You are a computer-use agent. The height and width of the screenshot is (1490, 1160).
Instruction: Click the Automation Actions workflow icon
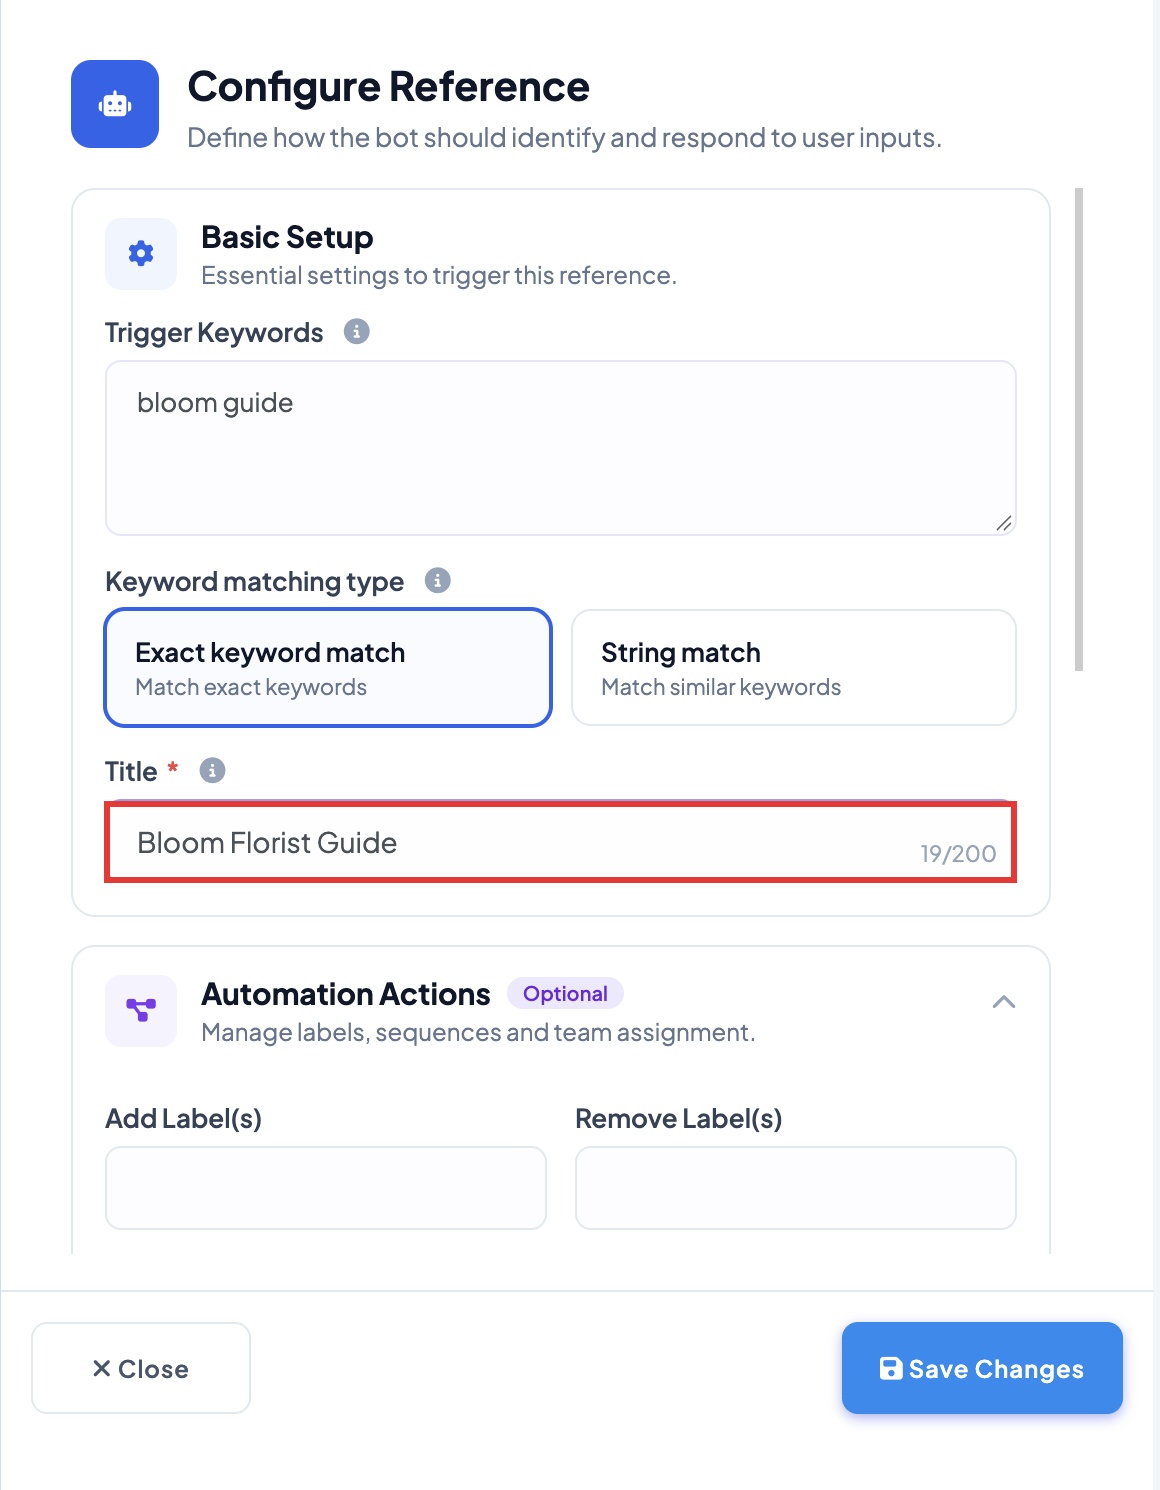[141, 1011]
